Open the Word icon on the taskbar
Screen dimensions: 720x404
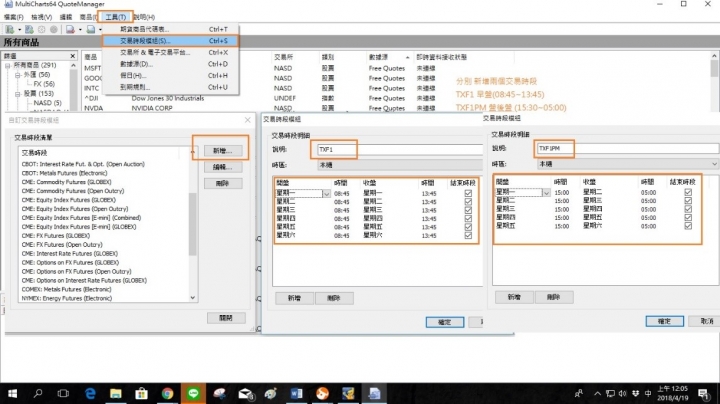(296, 393)
